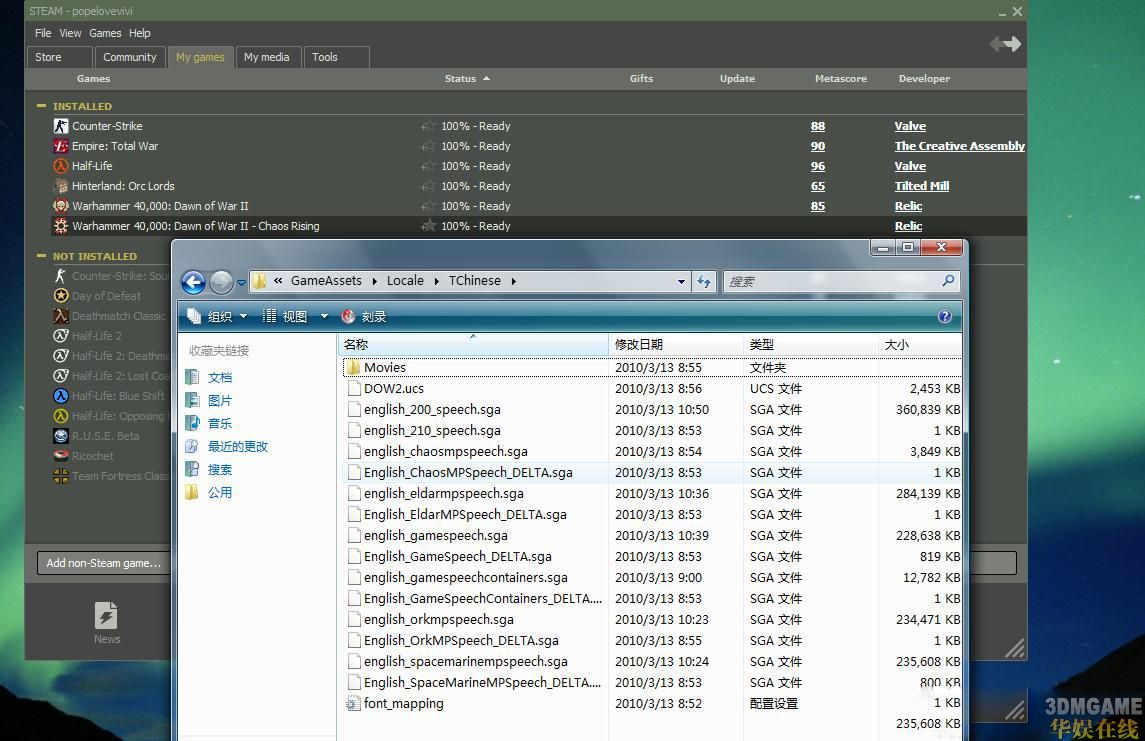
Task: Click the Dawn of War II - Chaos Rising icon
Action: tap(61, 226)
